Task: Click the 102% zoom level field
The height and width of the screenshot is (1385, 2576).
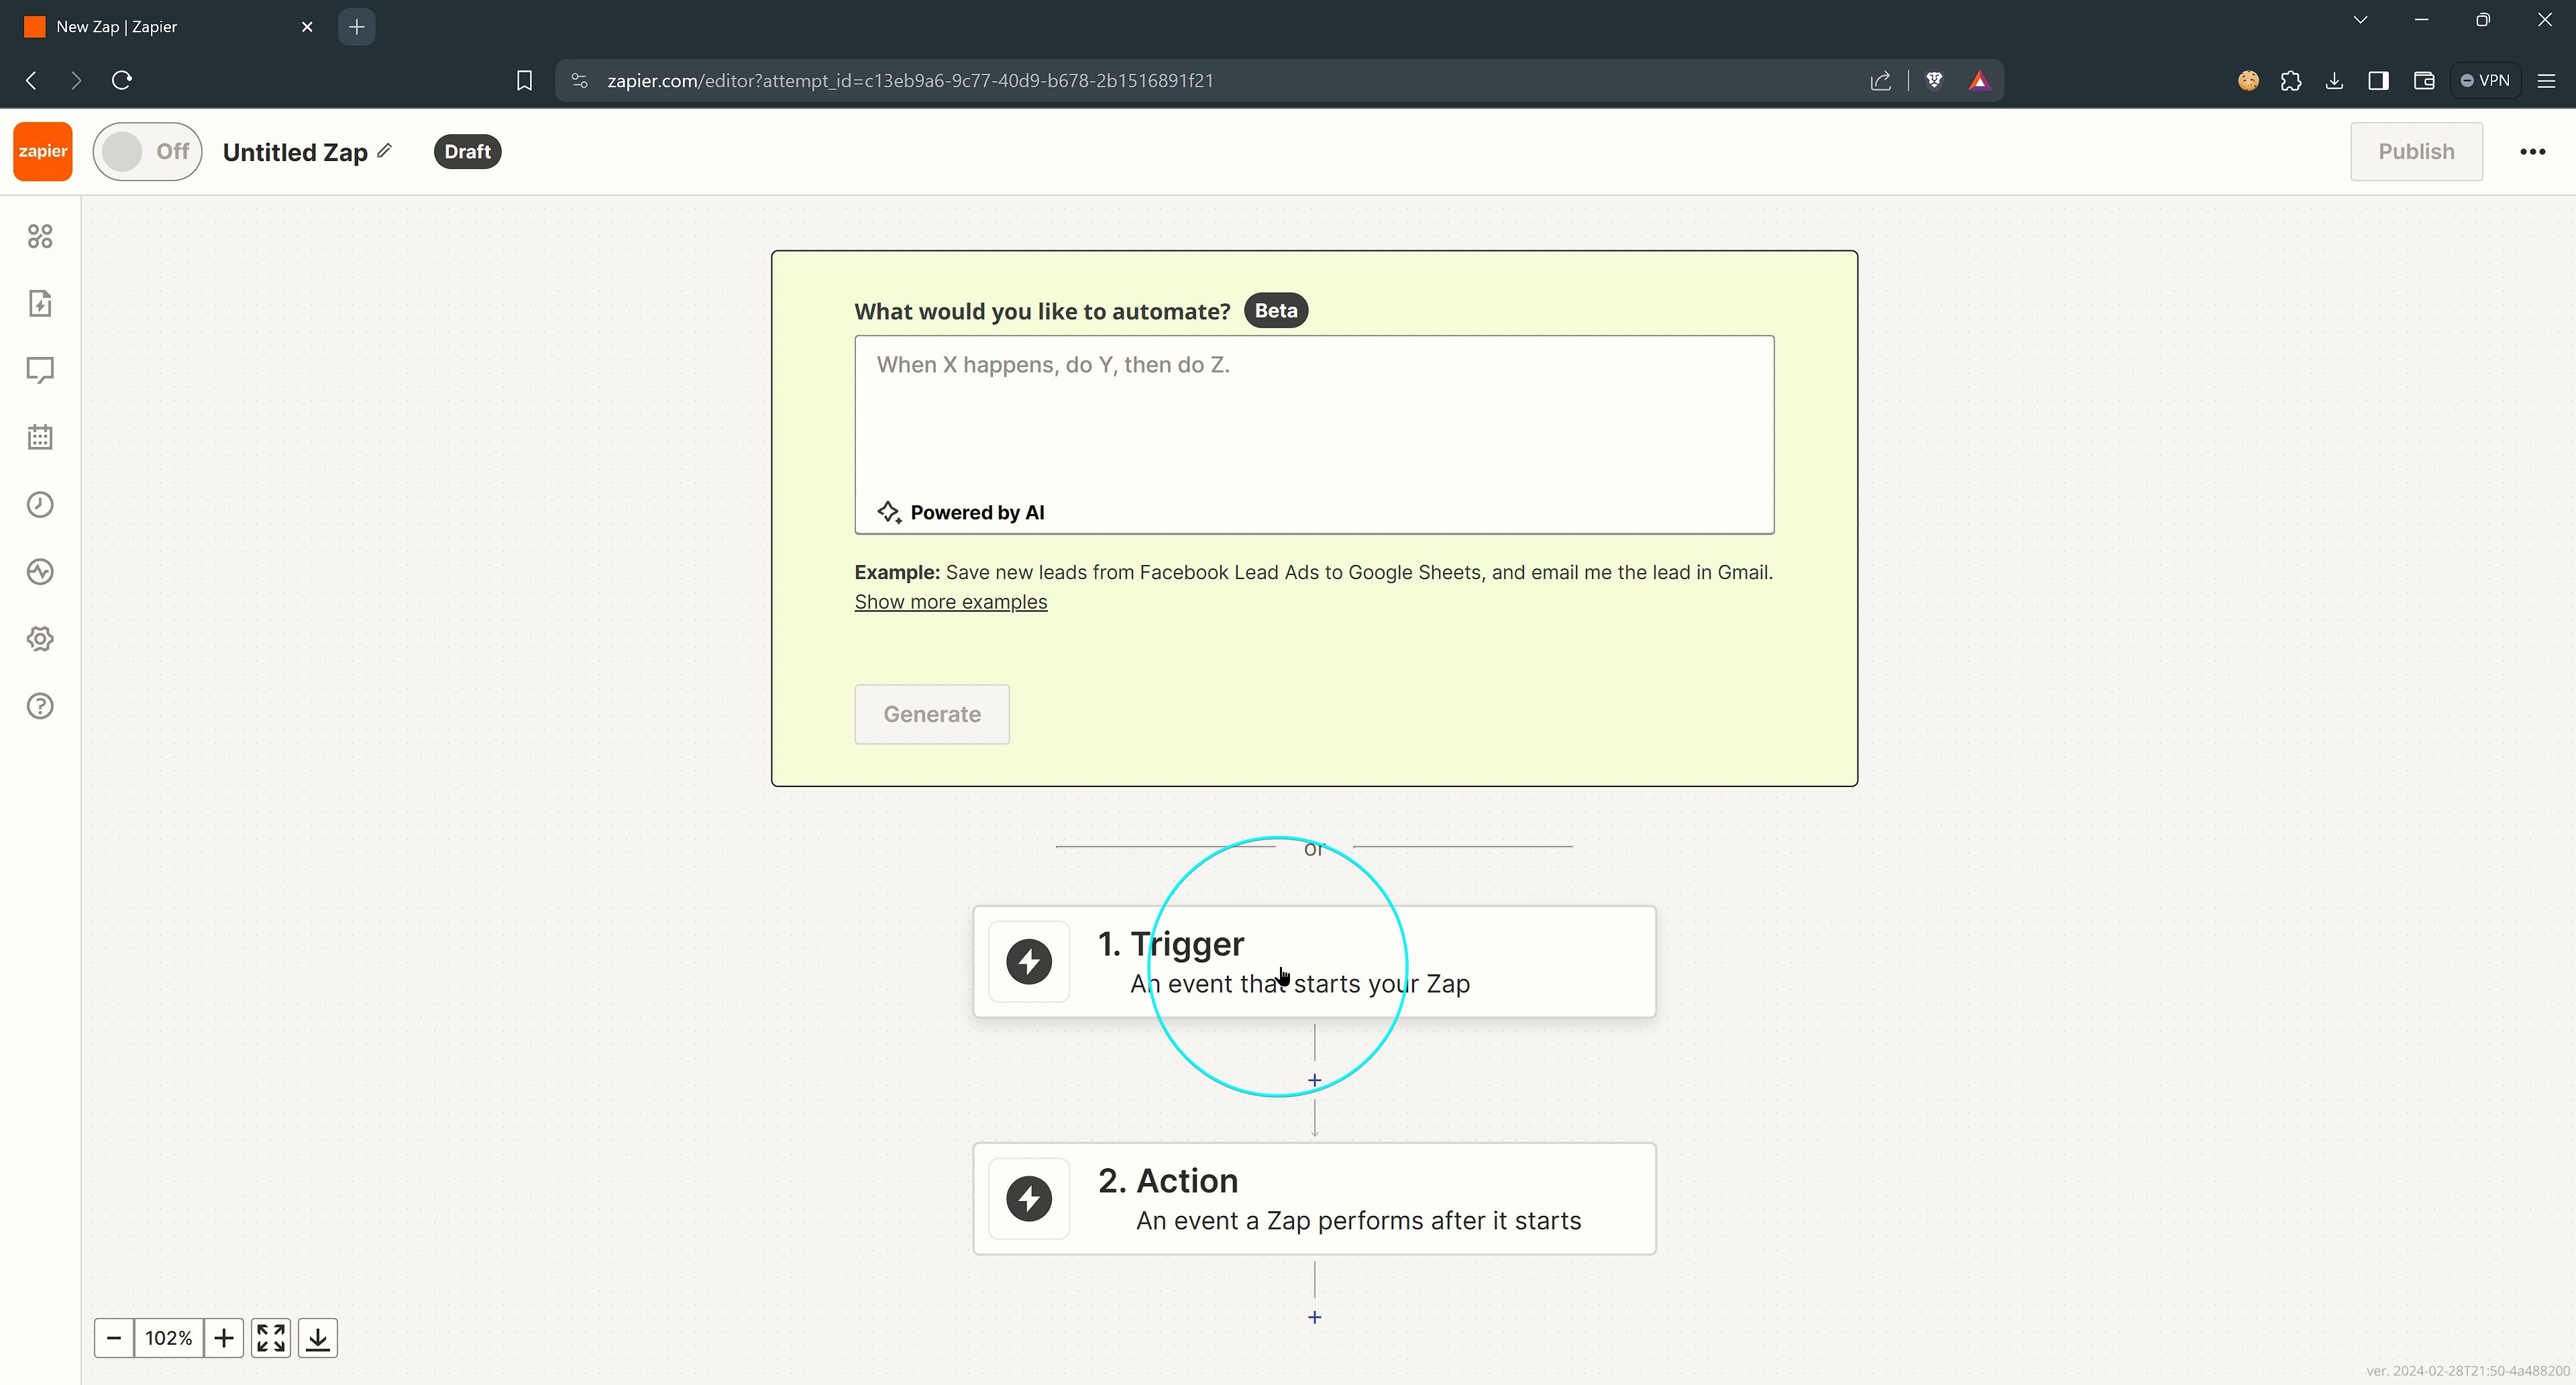Action: (168, 1338)
